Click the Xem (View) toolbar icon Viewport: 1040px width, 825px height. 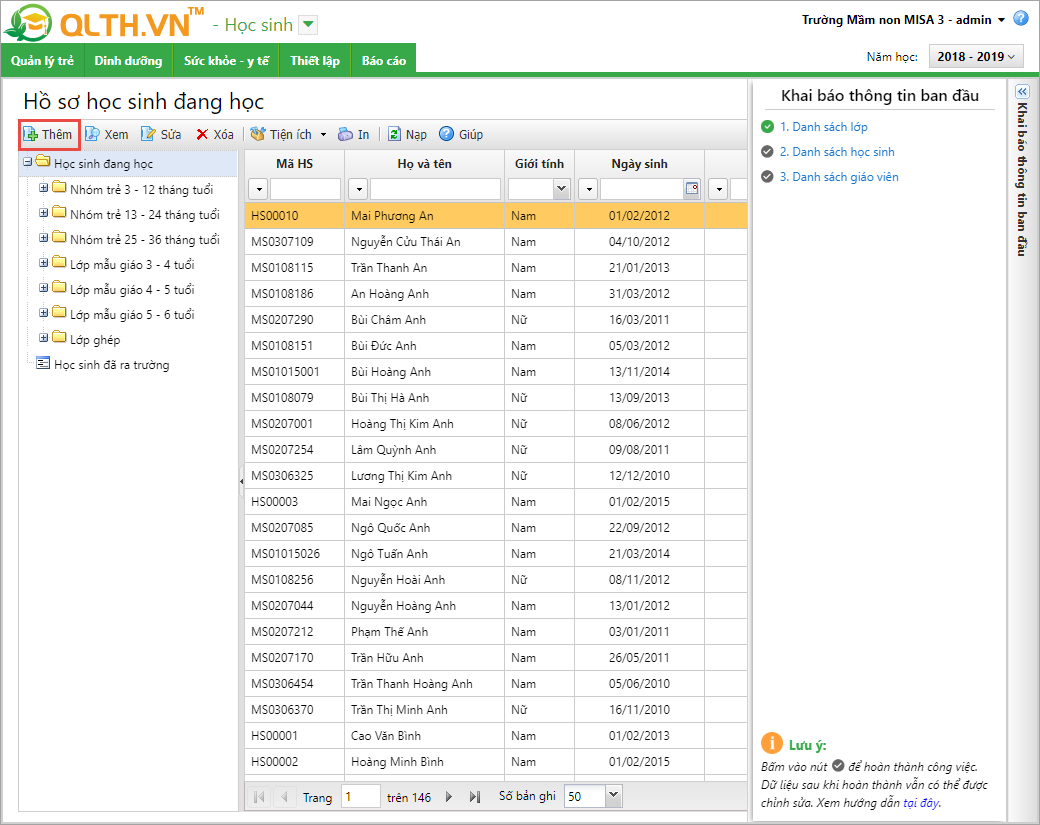[92, 134]
